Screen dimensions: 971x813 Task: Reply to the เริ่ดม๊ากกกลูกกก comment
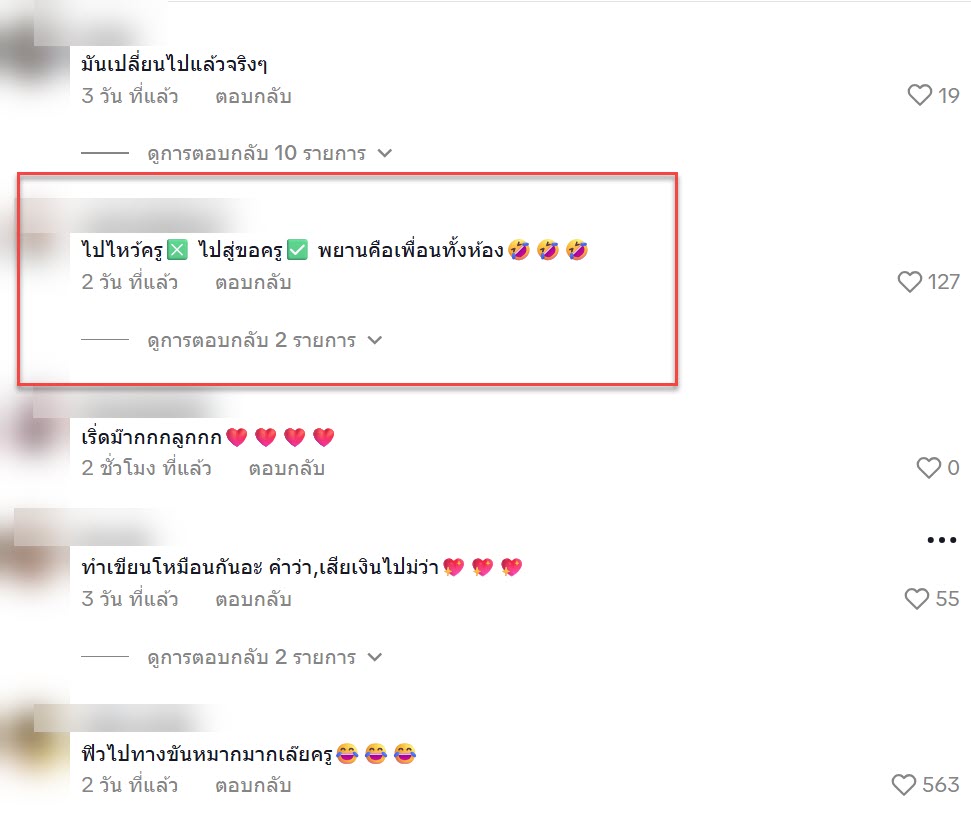click(x=287, y=469)
